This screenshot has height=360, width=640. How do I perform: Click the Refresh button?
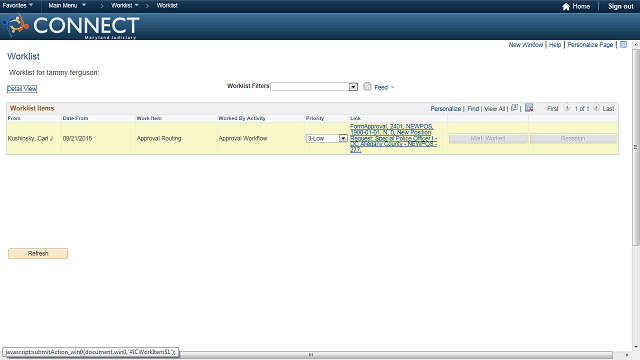(x=38, y=253)
